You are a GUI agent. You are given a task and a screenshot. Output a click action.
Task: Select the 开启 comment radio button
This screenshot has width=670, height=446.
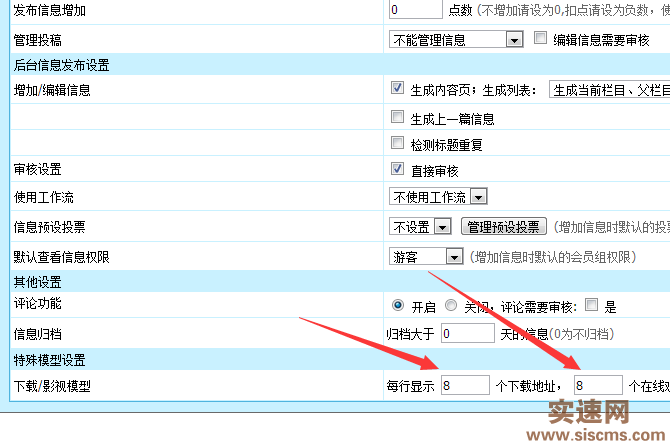398,305
